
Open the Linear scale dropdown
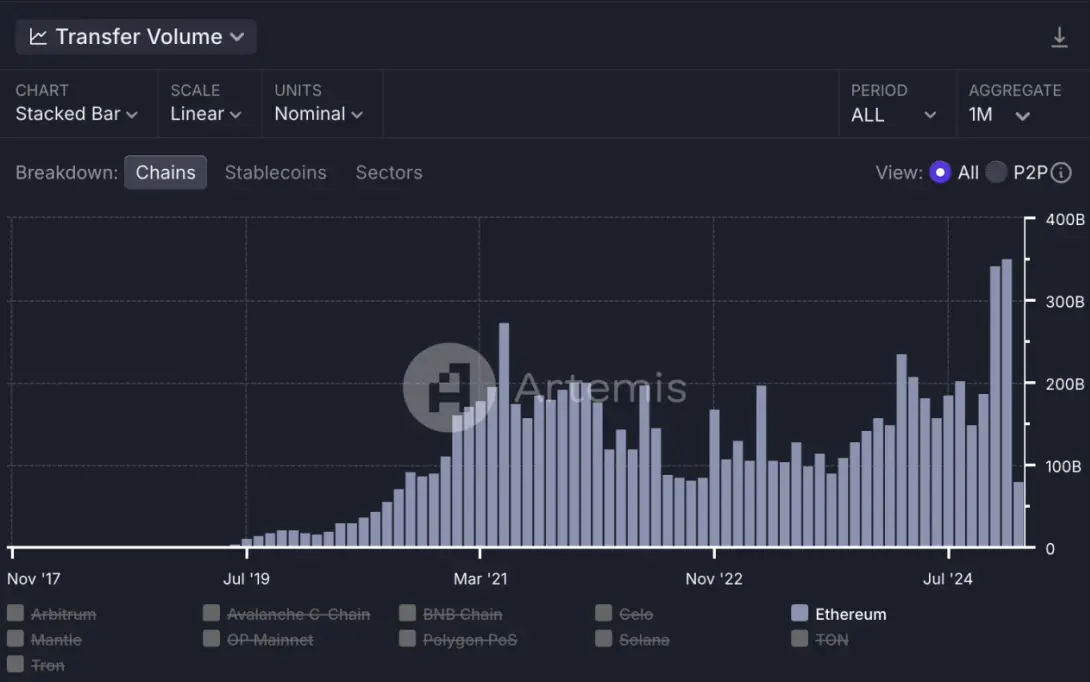point(206,114)
